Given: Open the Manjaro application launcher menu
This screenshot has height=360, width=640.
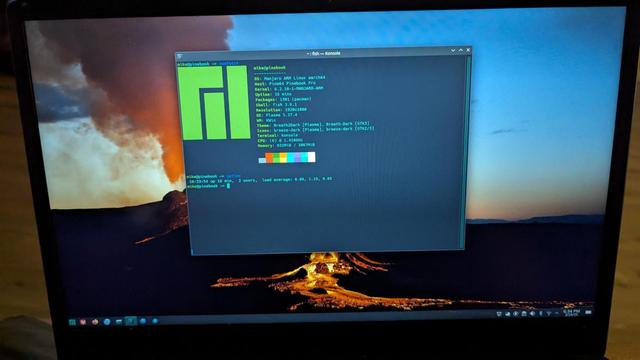Looking at the screenshot, I should (72, 322).
